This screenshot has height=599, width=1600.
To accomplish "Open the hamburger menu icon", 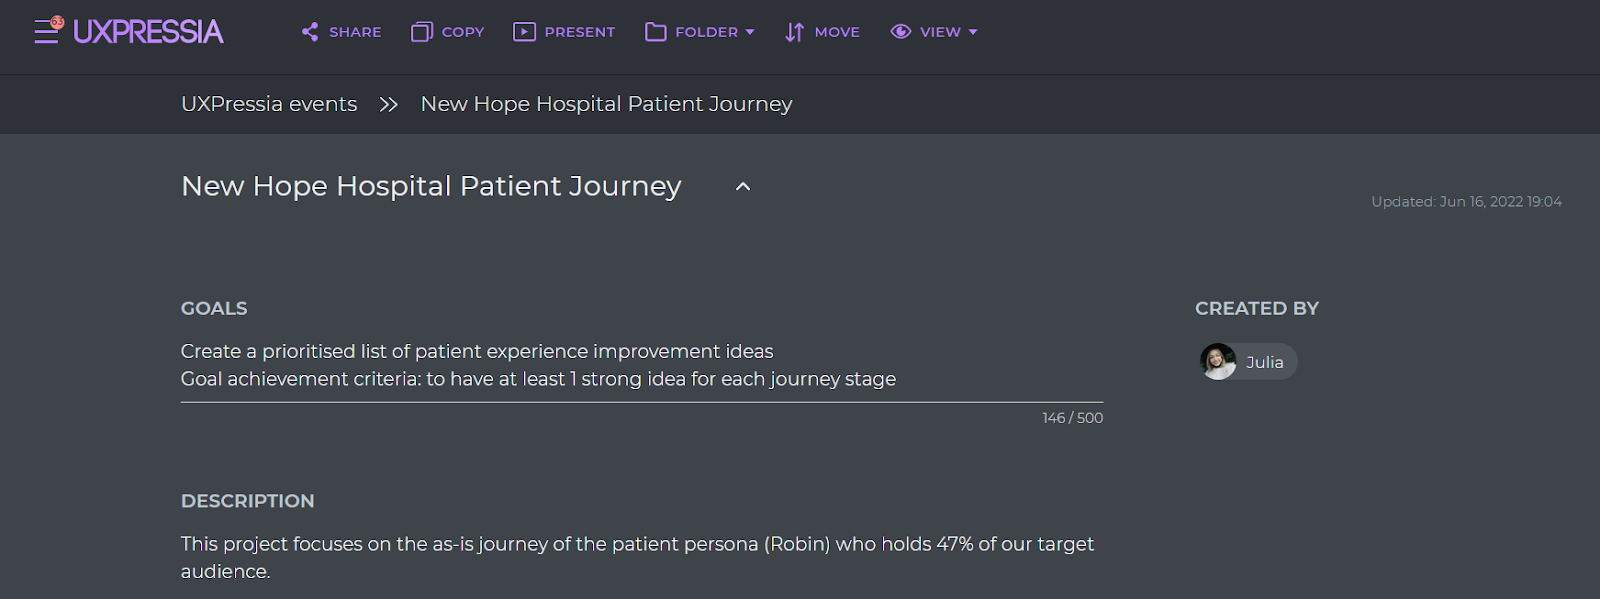I will [46, 33].
